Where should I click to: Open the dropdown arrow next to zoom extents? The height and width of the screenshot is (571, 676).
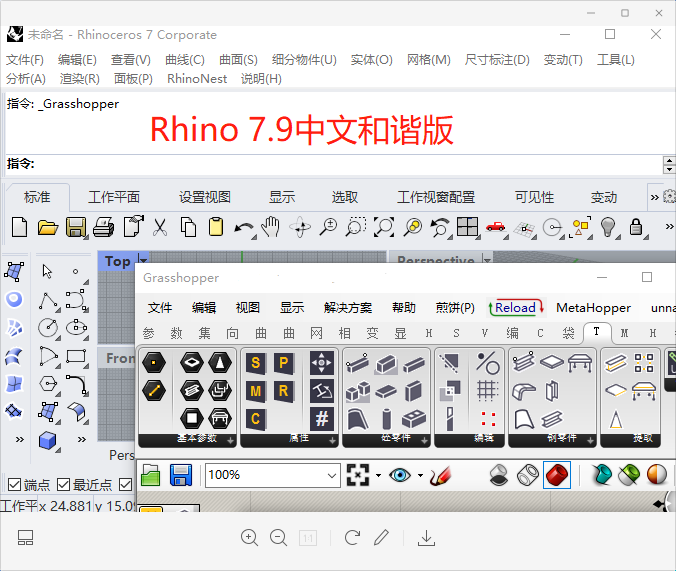(x=378, y=476)
